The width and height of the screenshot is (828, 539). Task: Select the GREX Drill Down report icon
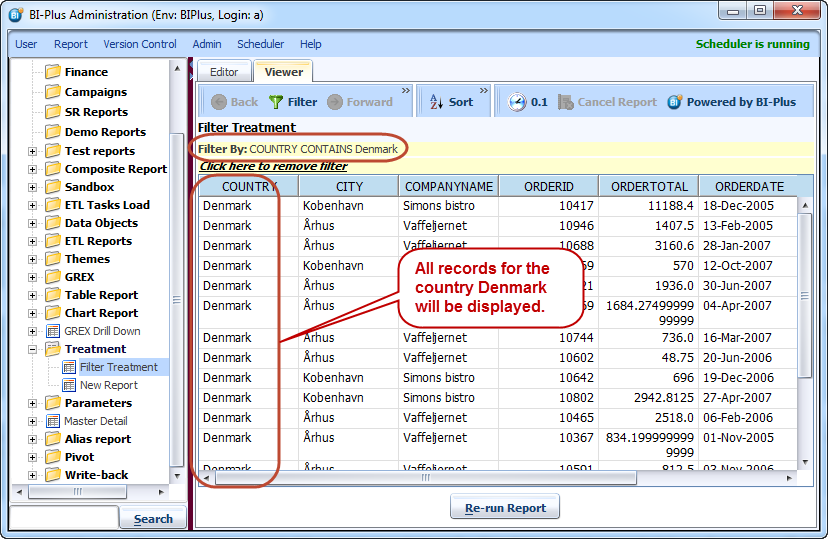tap(54, 331)
